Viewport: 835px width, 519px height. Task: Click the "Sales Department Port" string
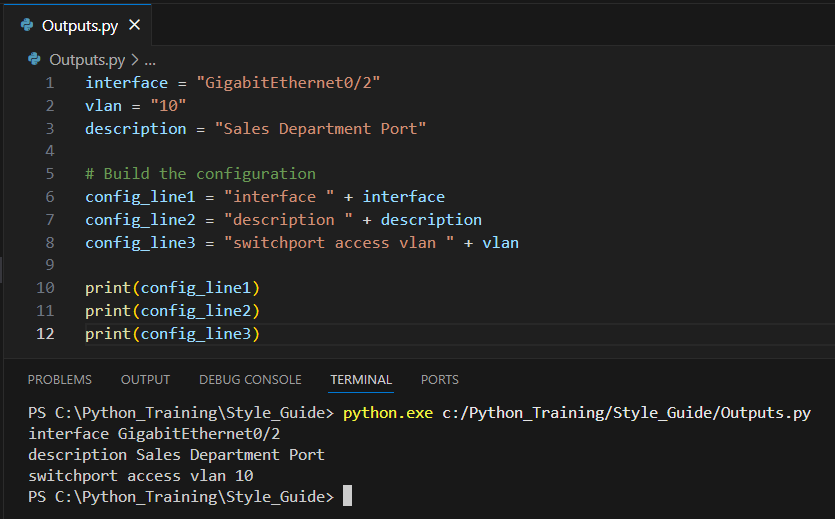tap(320, 129)
